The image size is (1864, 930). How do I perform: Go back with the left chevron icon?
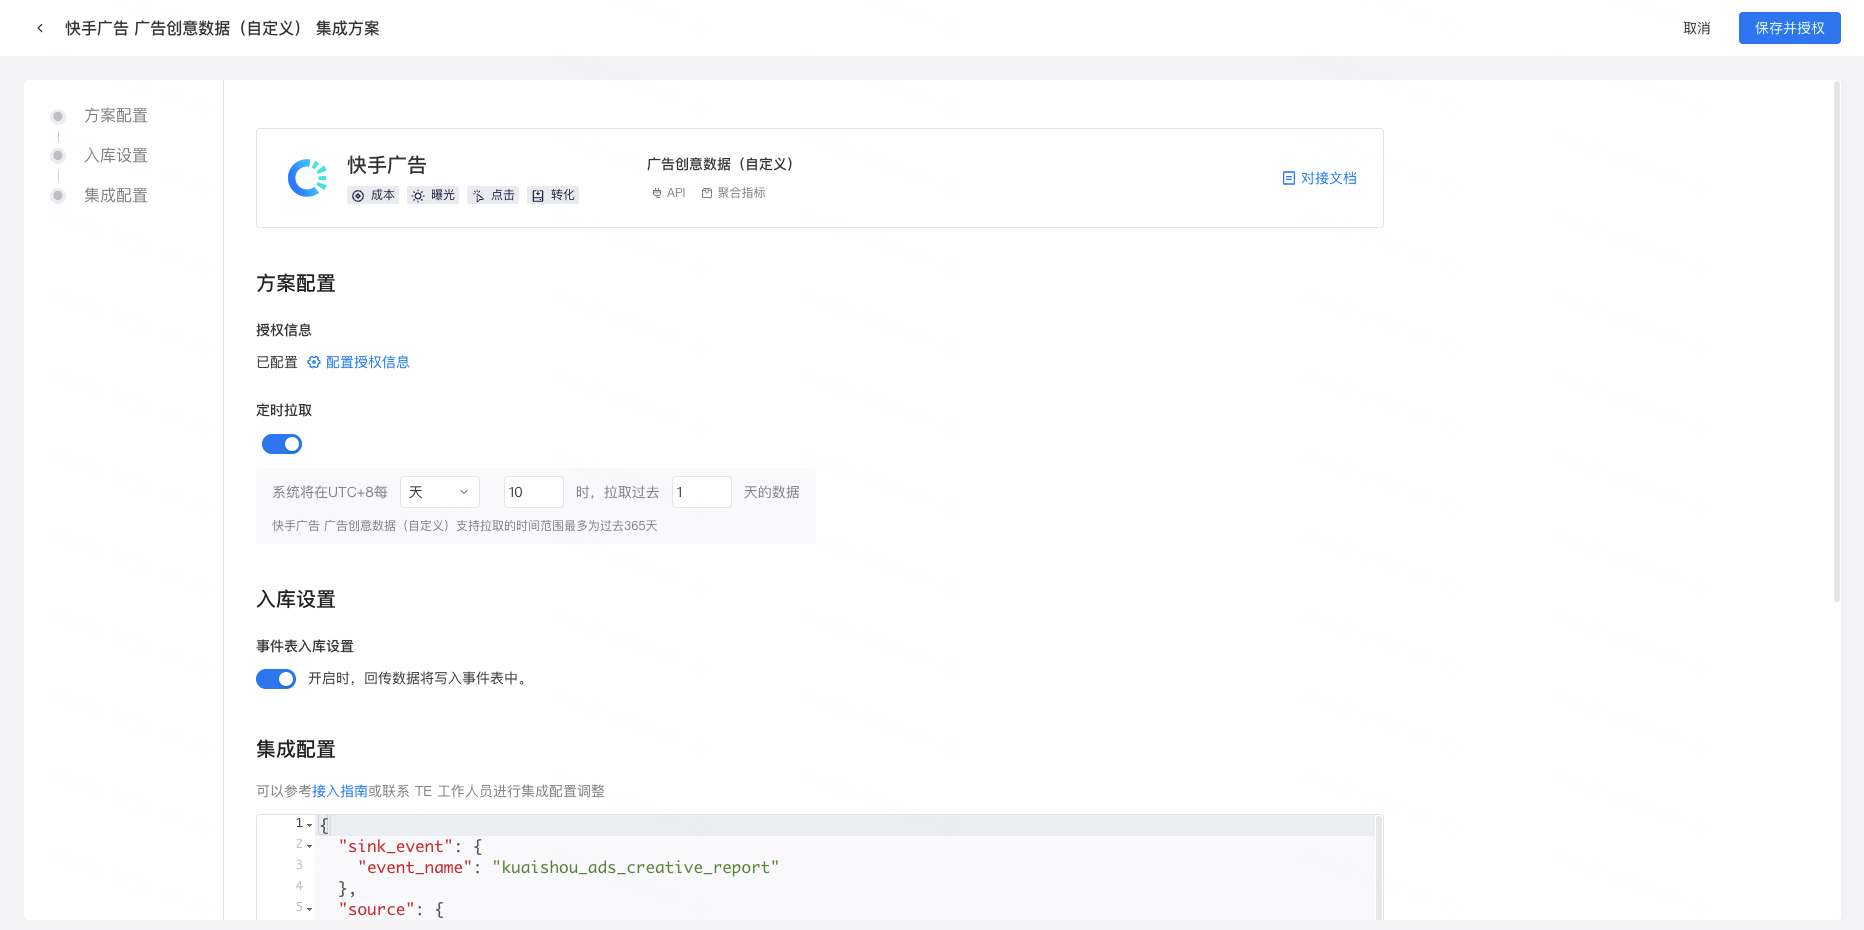click(40, 28)
